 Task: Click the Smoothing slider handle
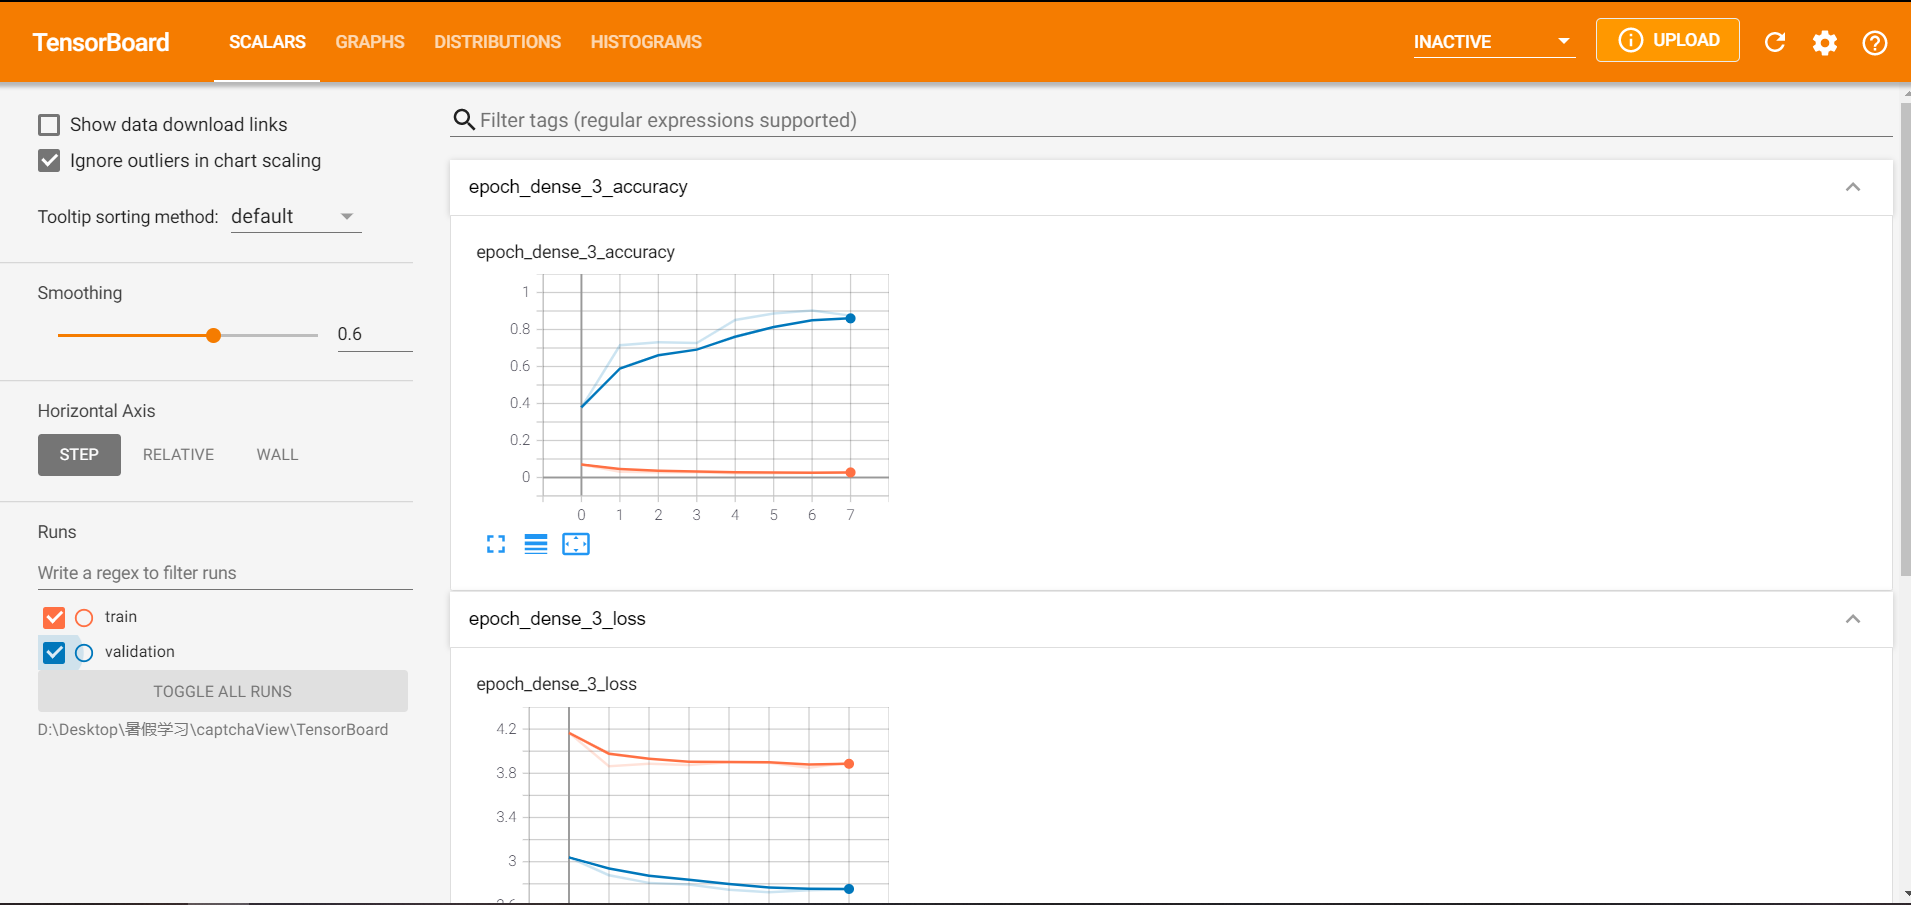point(213,336)
